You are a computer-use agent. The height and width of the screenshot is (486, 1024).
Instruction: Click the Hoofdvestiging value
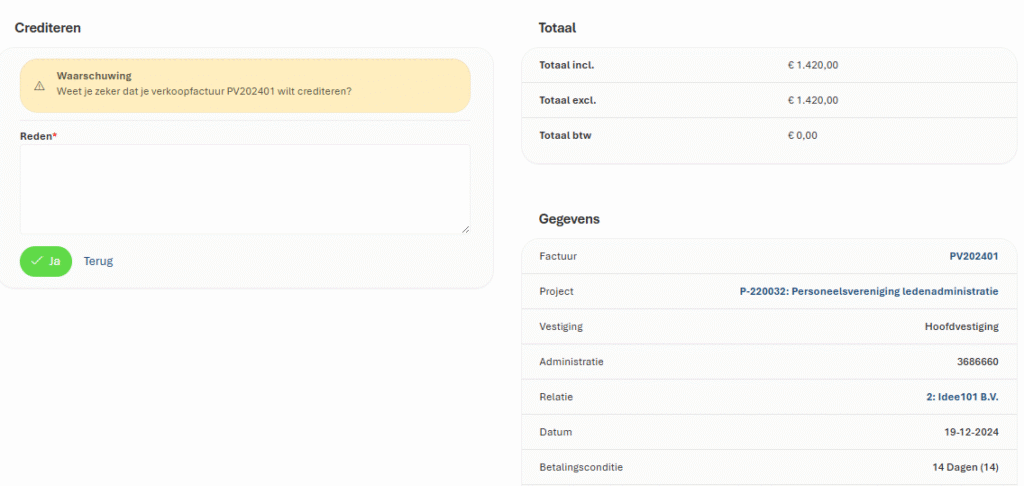coord(961,326)
